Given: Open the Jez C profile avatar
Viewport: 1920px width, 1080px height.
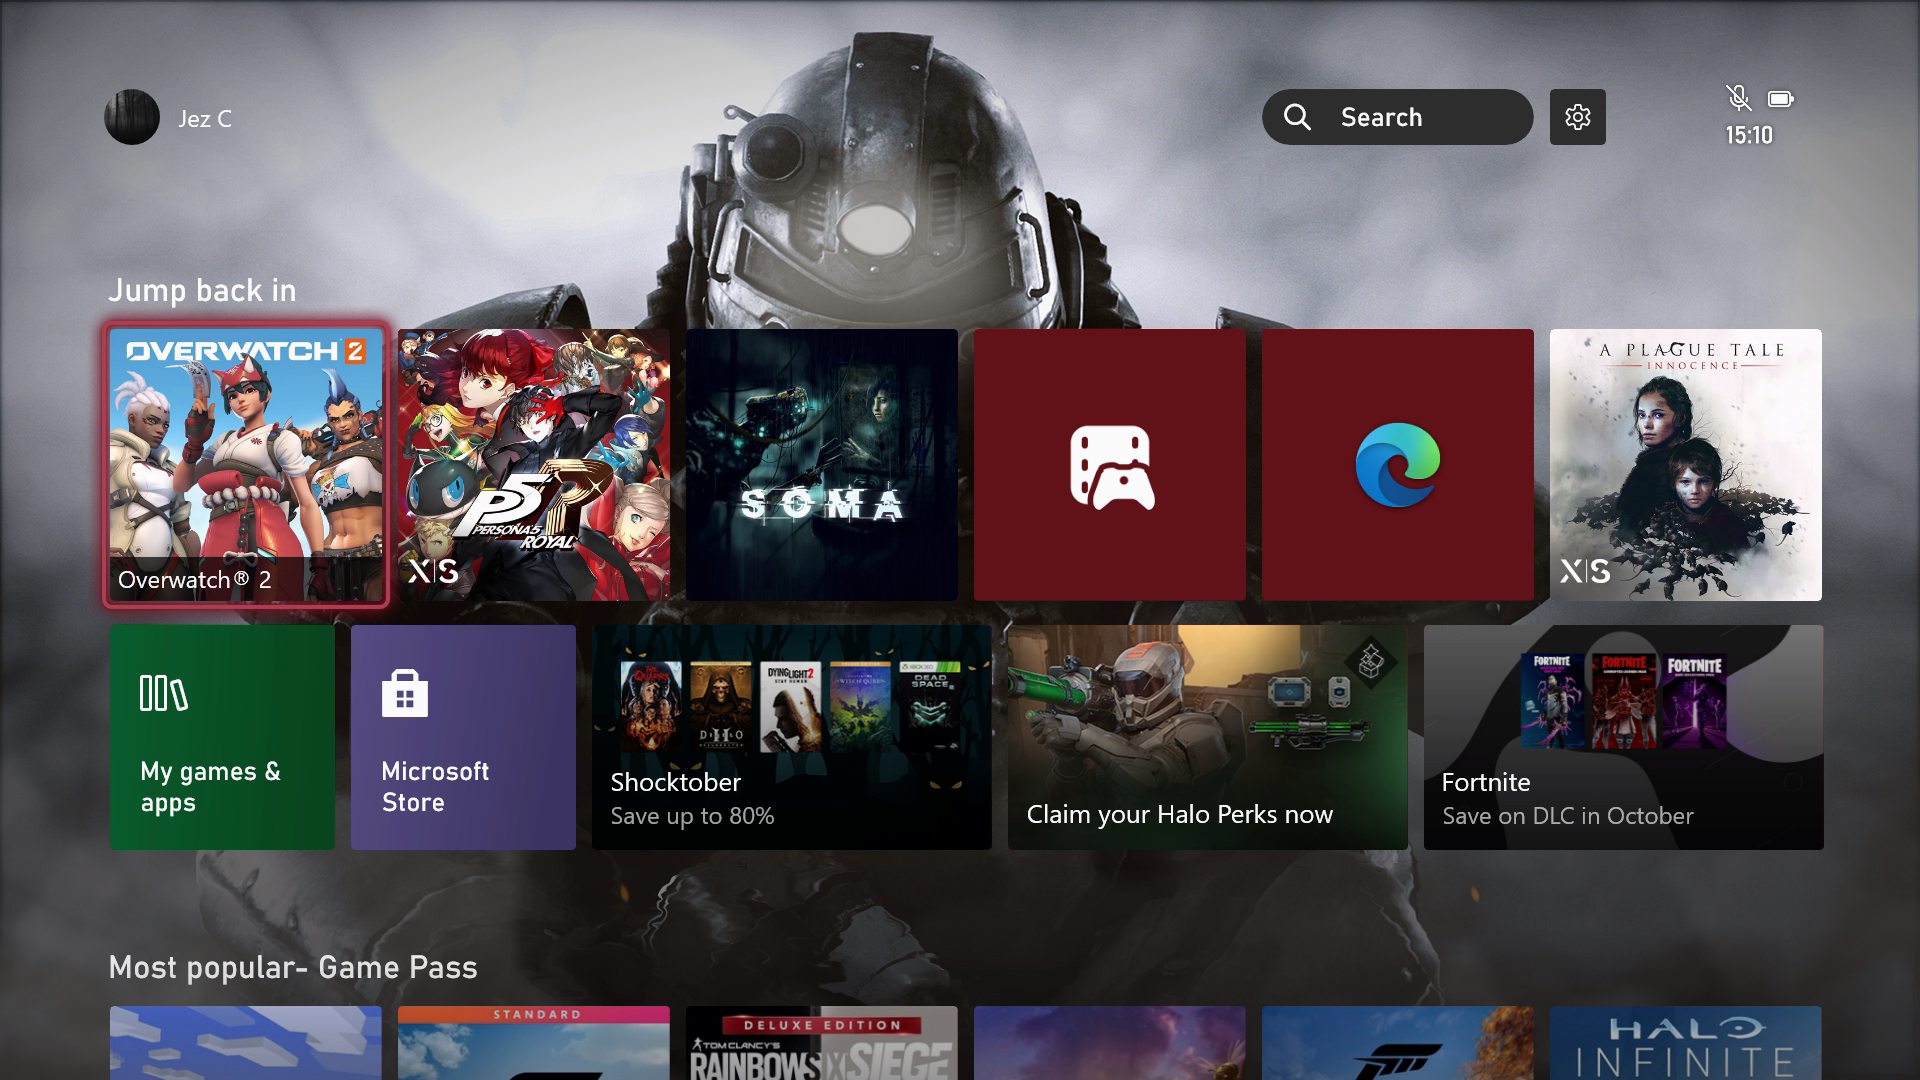Looking at the screenshot, I should pos(132,117).
